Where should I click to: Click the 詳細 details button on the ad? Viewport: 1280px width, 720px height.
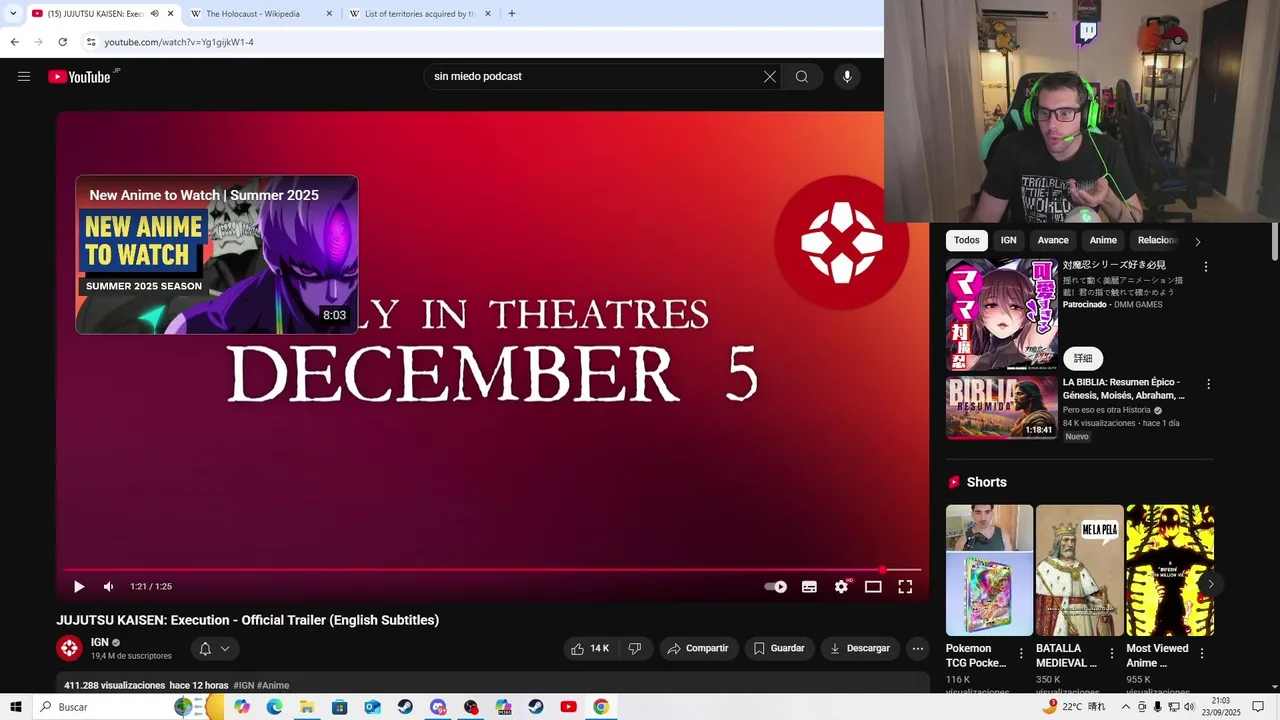tap(1083, 358)
